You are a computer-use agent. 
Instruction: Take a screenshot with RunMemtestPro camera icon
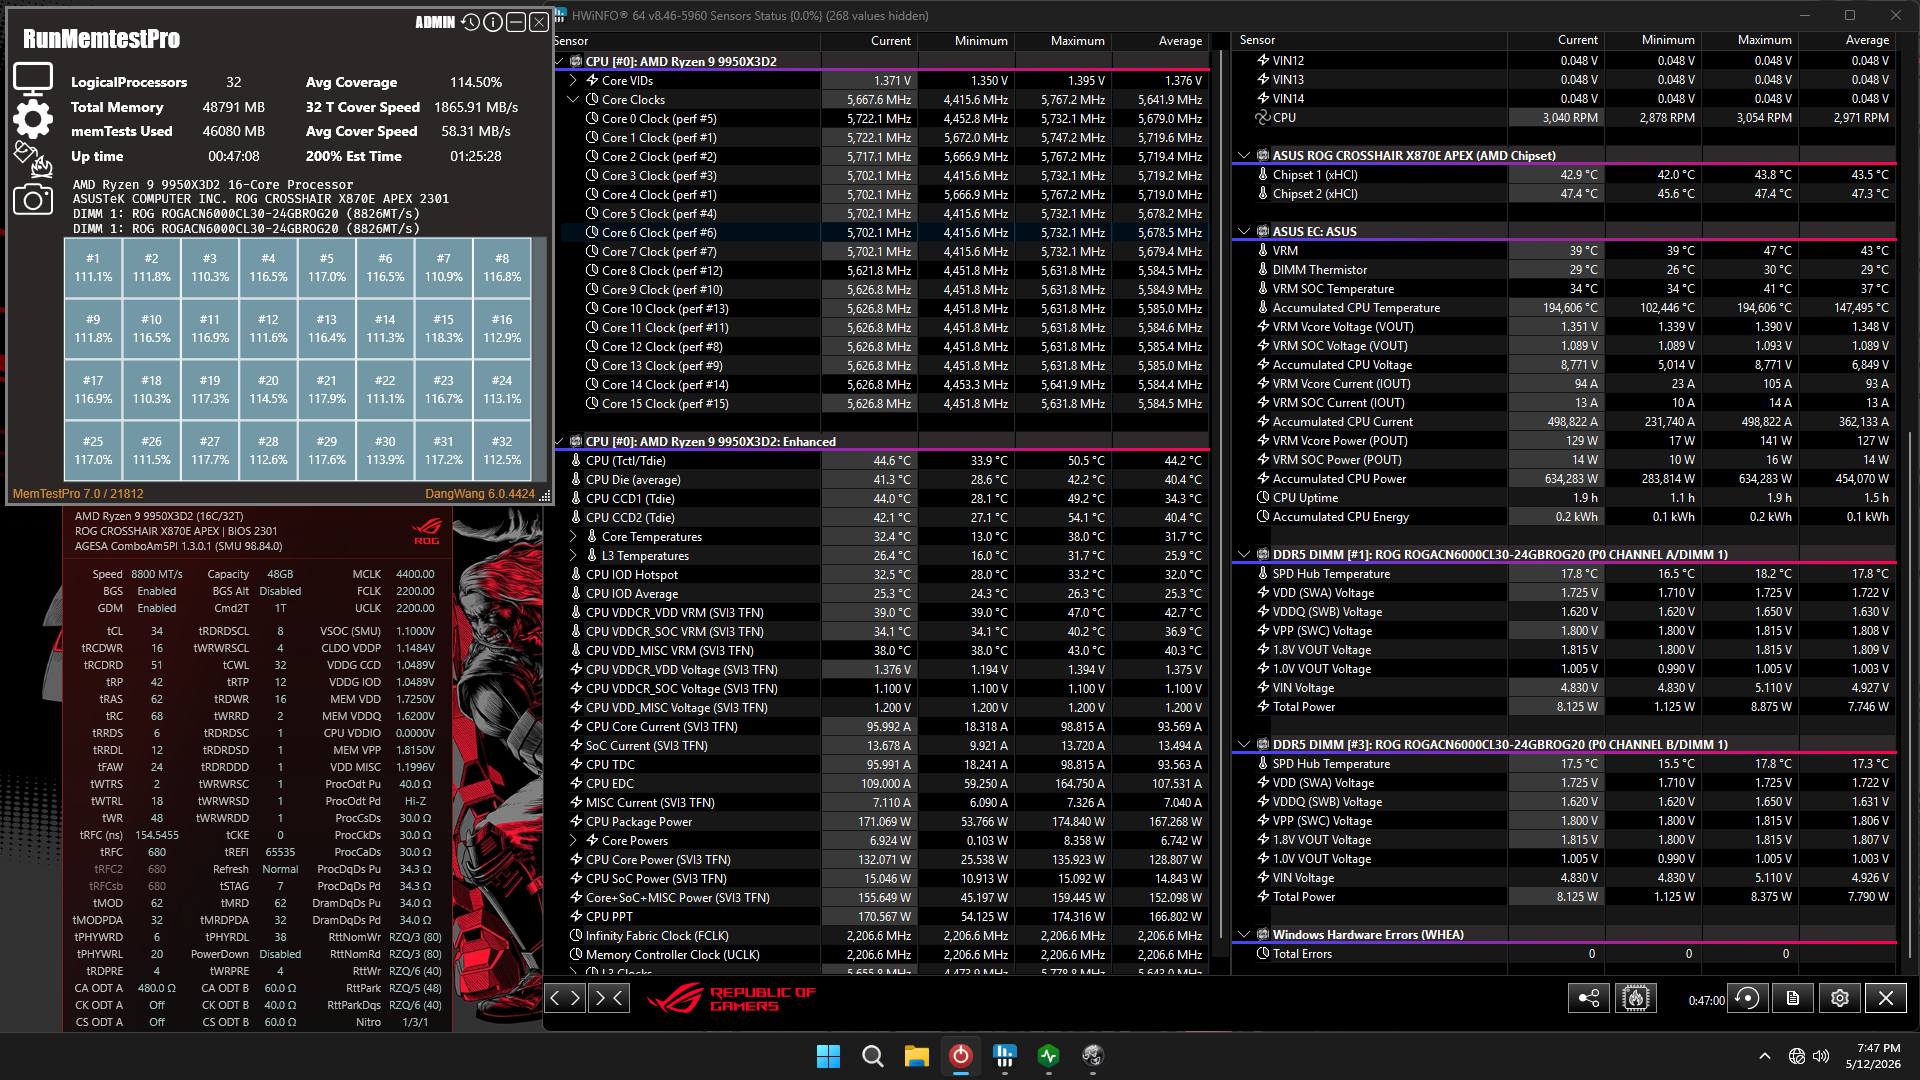pyautogui.click(x=33, y=200)
